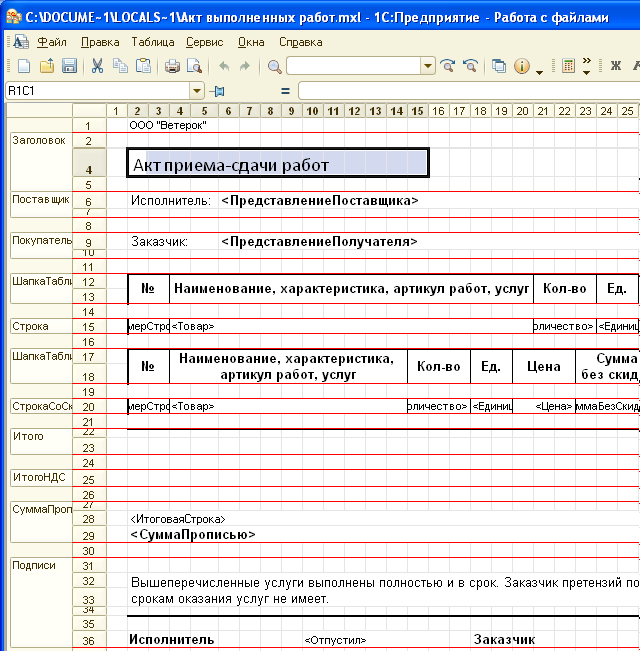This screenshot has height=651, width=640.
Task: Click the Undo arrow icon
Action: [224, 66]
